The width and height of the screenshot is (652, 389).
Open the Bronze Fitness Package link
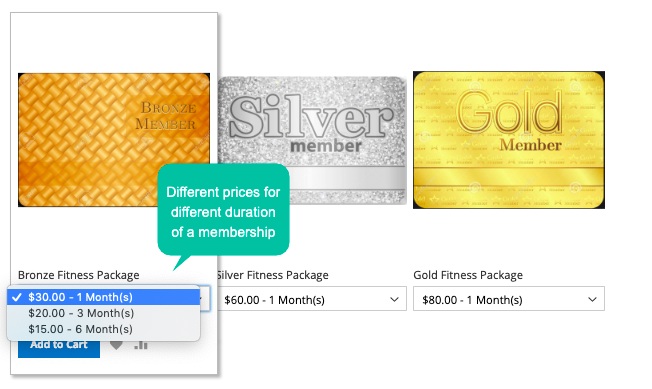pyautogui.click(x=79, y=275)
